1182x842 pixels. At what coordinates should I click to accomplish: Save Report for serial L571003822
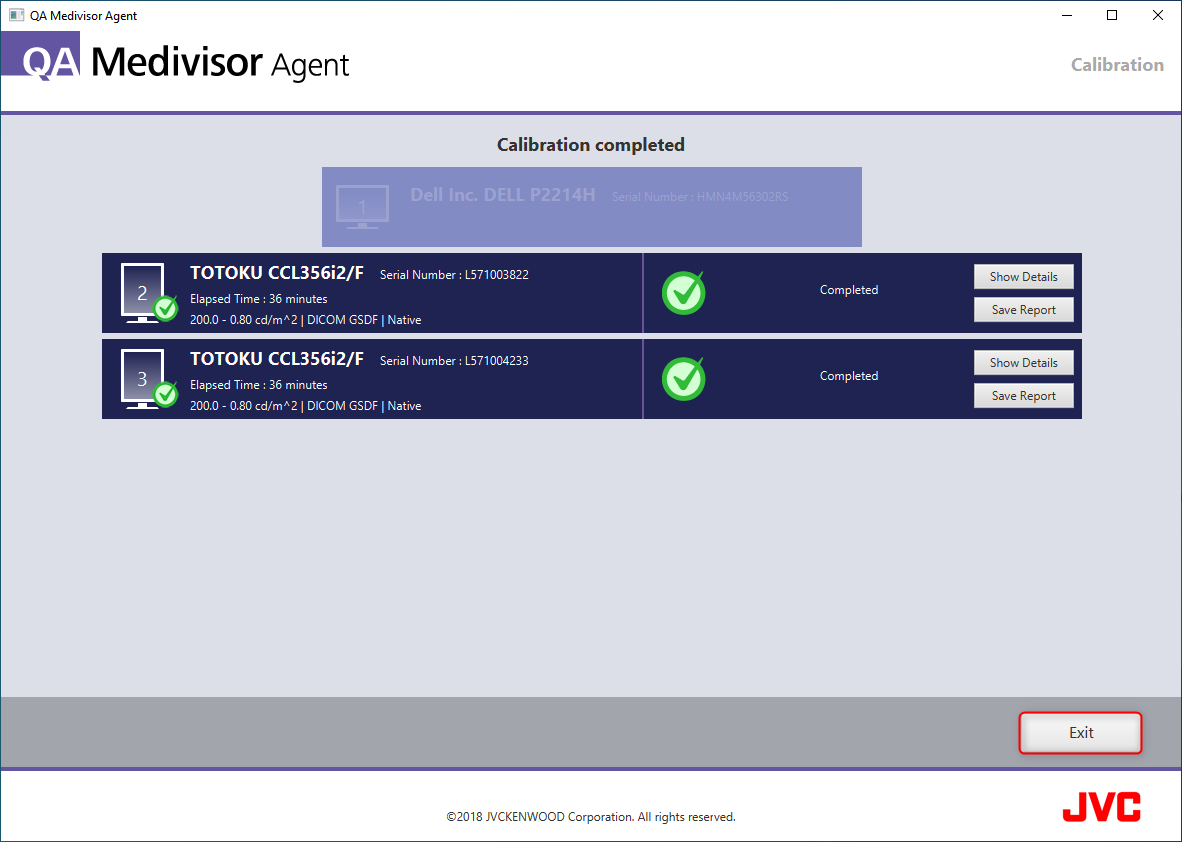click(1023, 310)
